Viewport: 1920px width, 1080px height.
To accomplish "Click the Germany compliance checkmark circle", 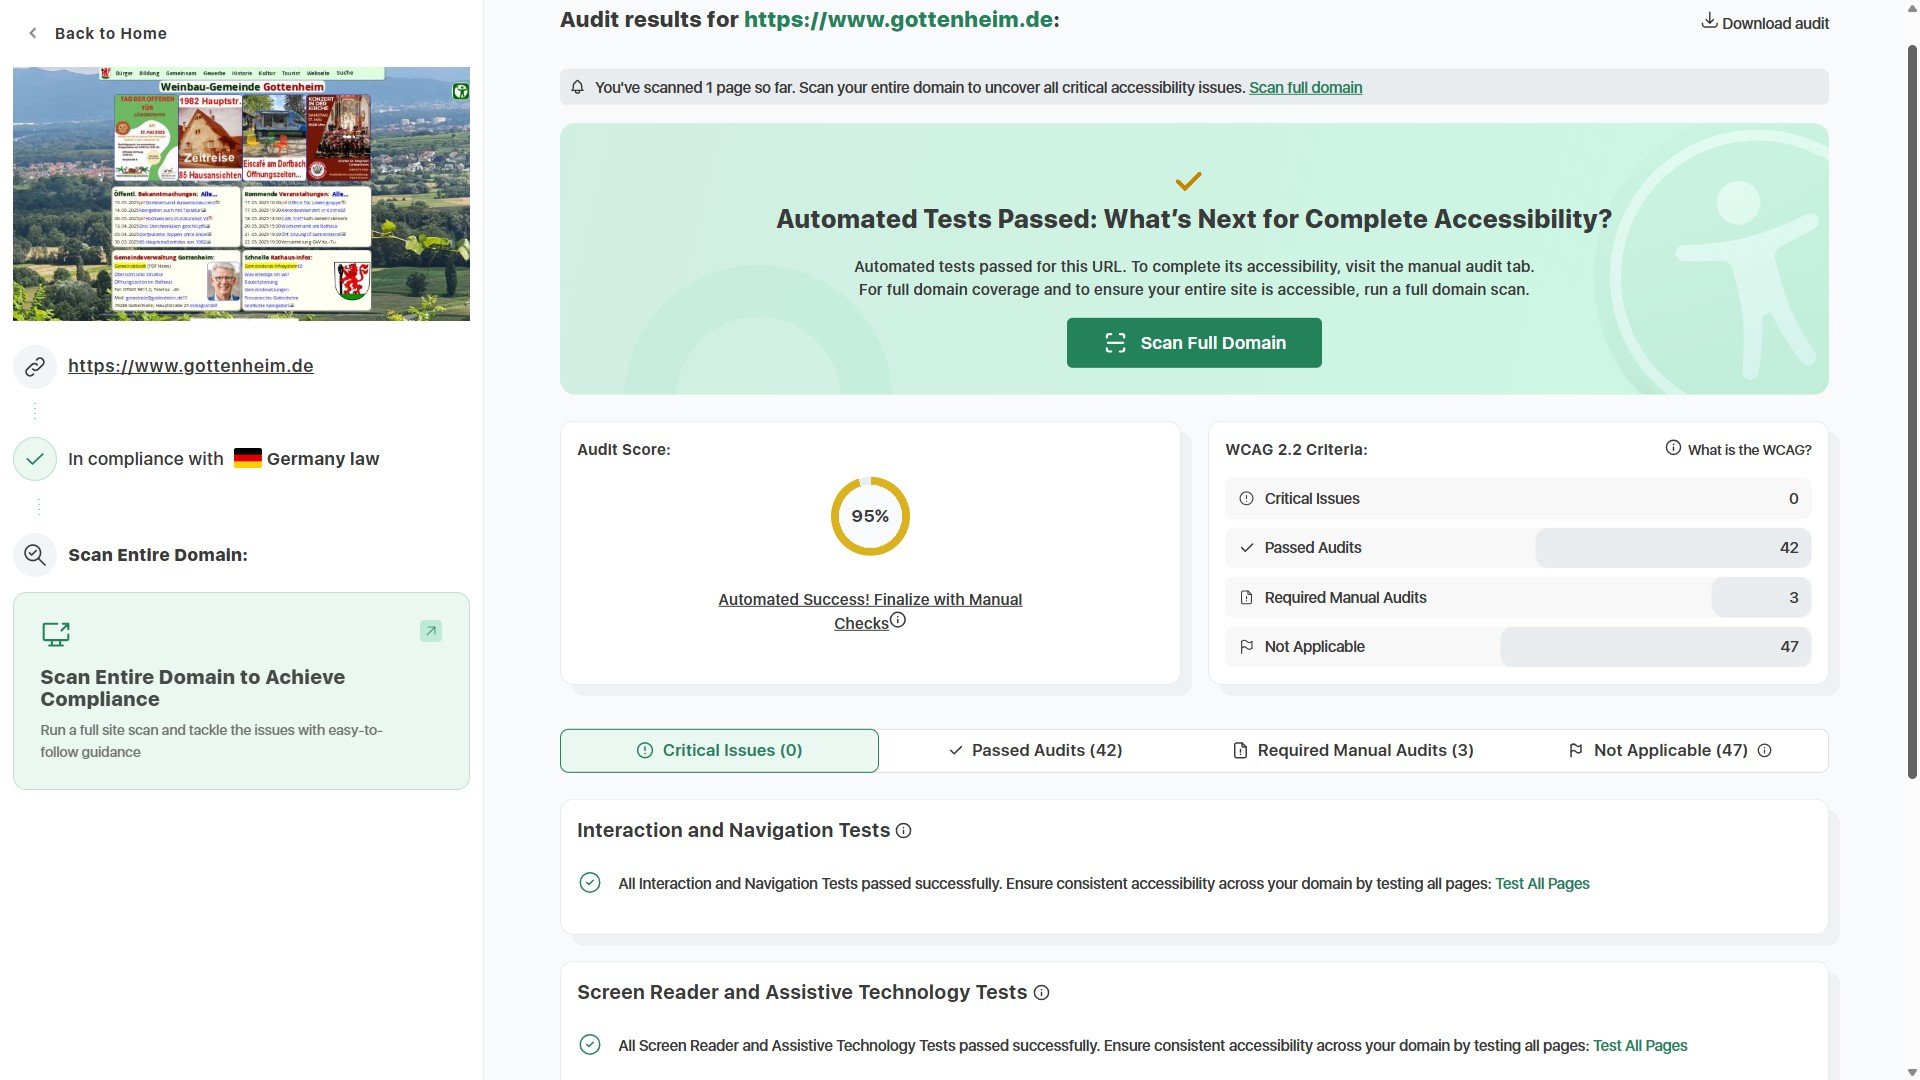I will pos(35,459).
